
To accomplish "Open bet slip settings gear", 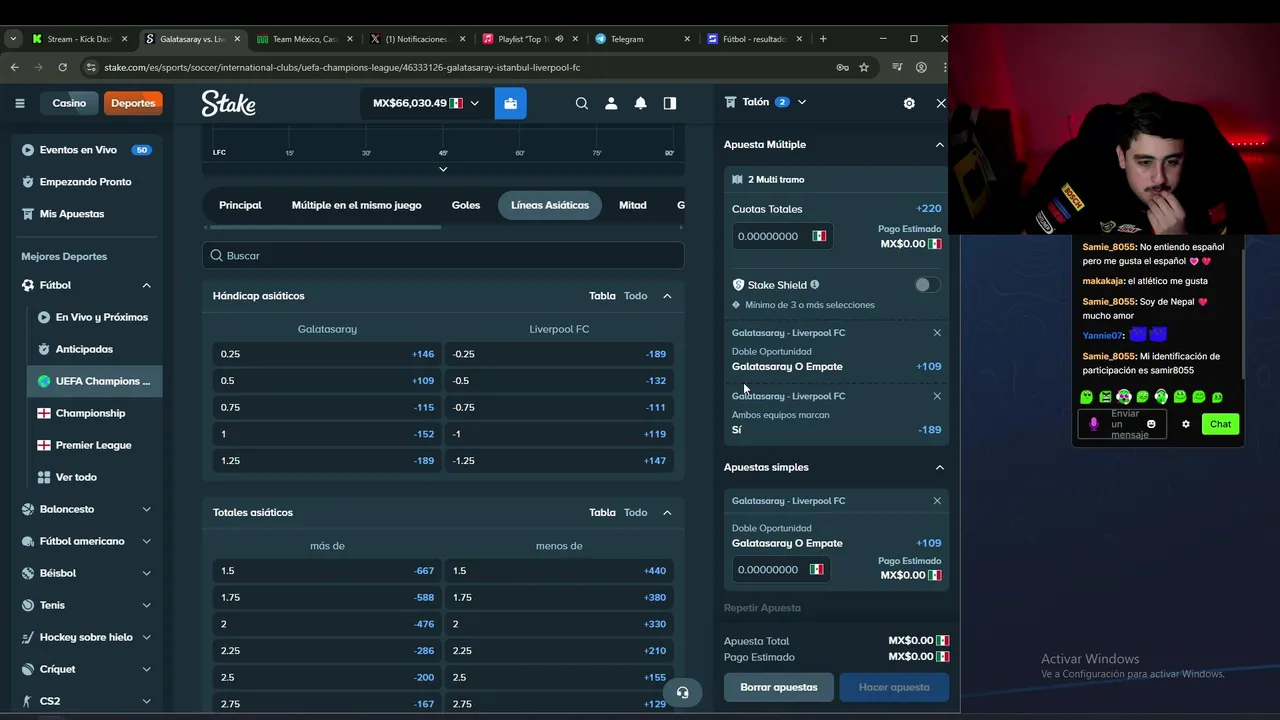I will tap(909, 103).
